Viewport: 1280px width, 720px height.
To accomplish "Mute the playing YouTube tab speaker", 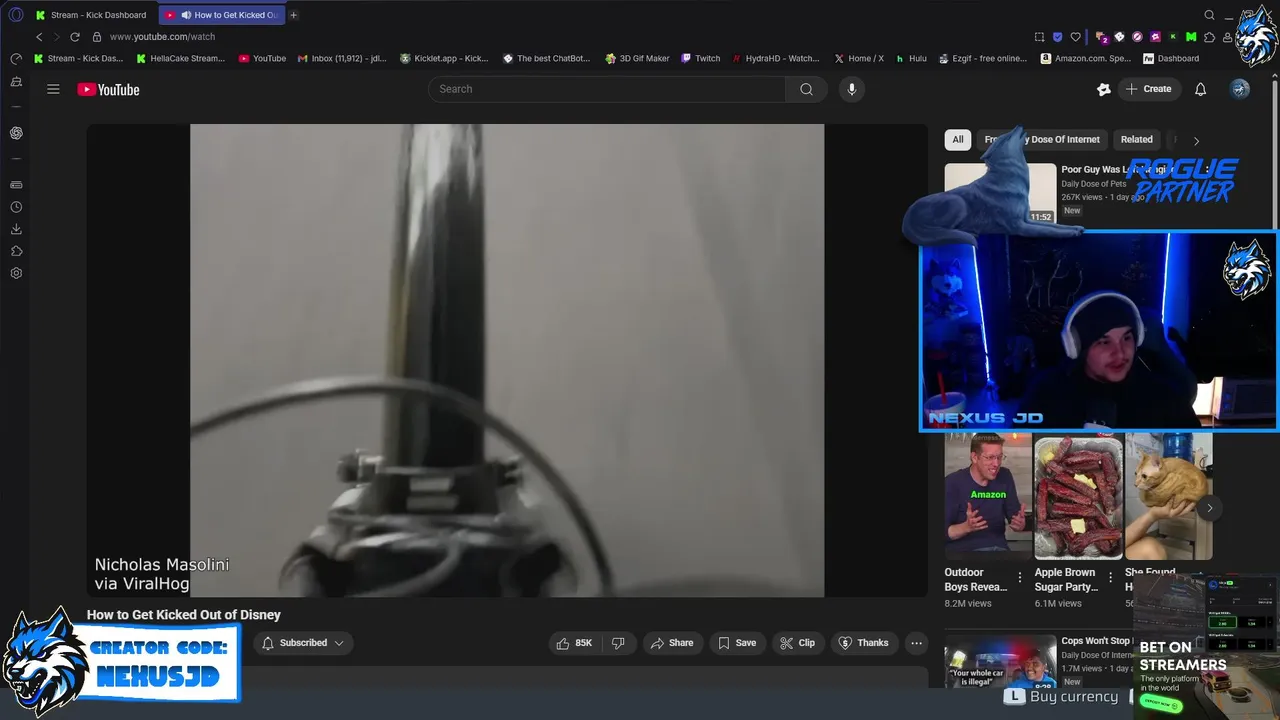I will click(186, 15).
